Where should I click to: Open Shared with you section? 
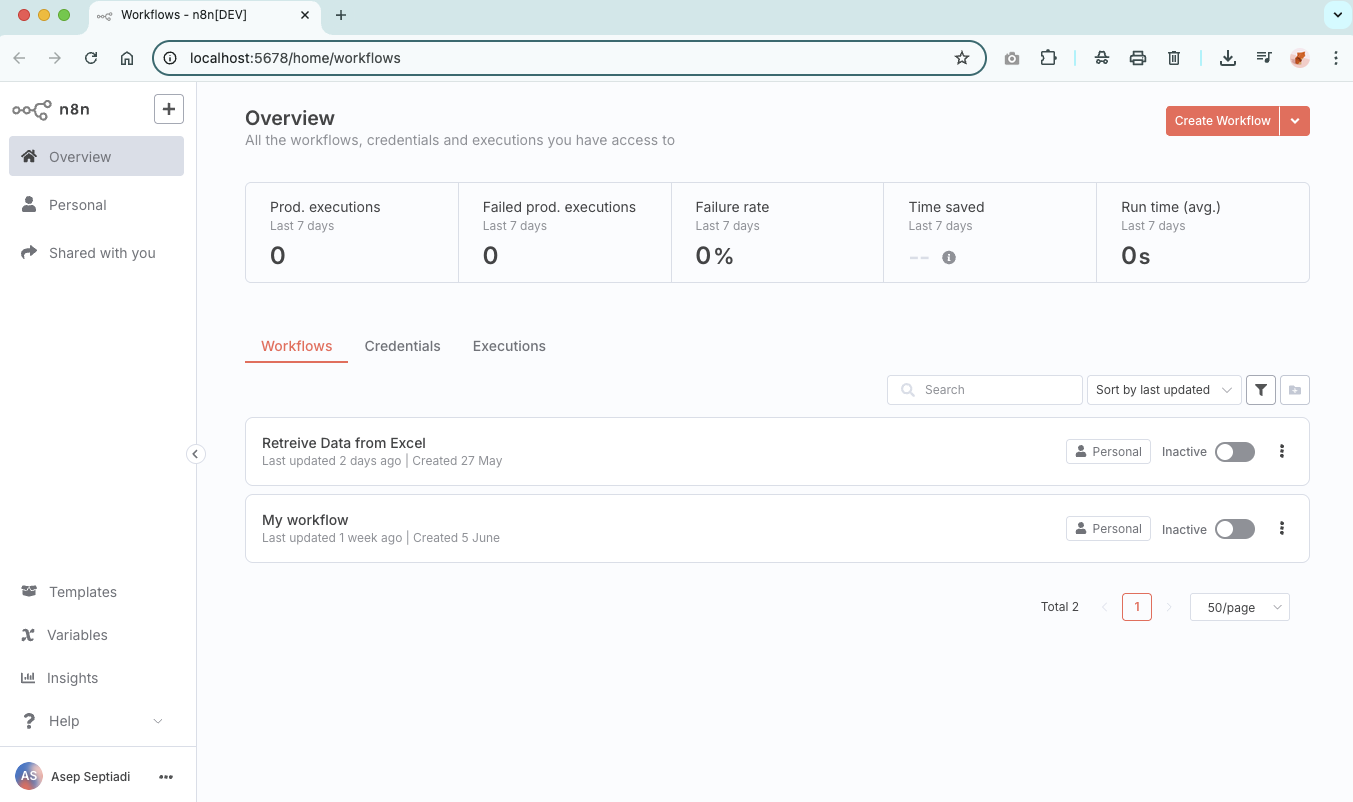click(x=96, y=253)
